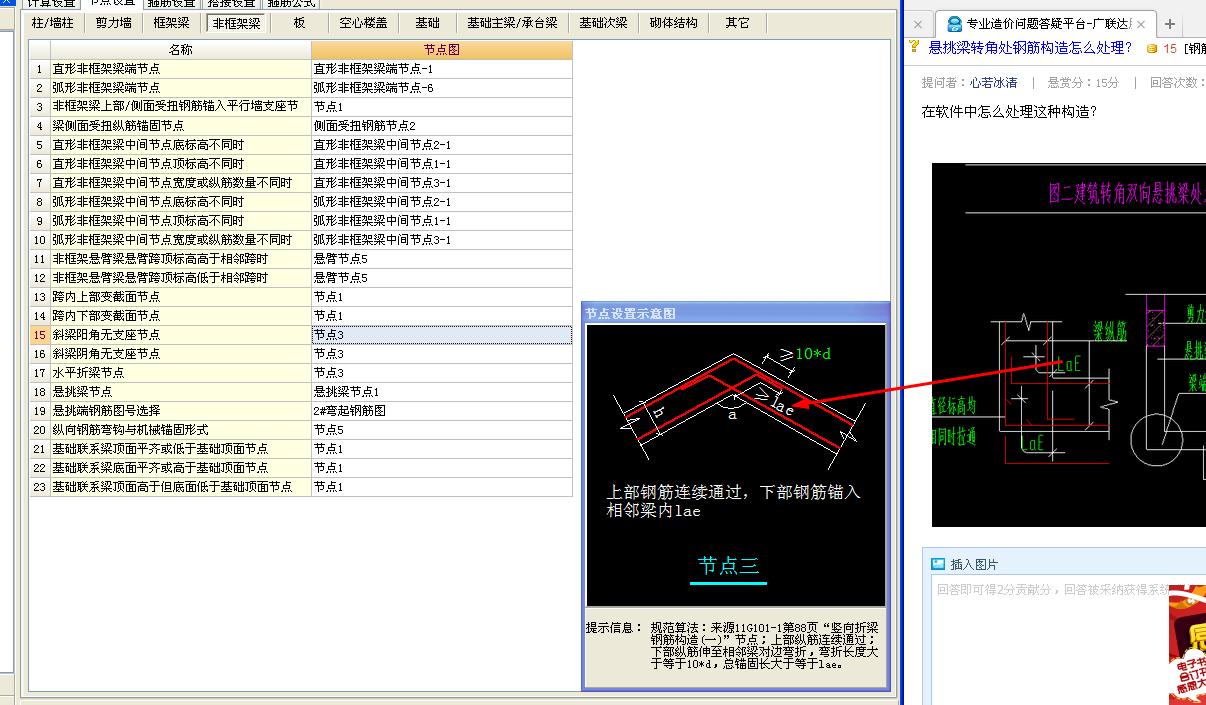Select row 直形非框架梁中间节点顶标高不同时

tap(181, 164)
